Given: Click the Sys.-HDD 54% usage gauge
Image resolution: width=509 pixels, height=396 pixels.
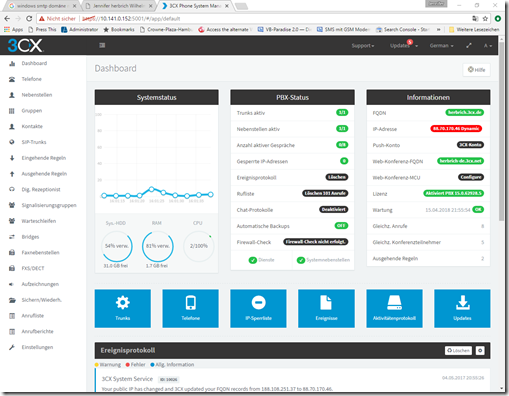Looking at the screenshot, I should tap(117, 246).
